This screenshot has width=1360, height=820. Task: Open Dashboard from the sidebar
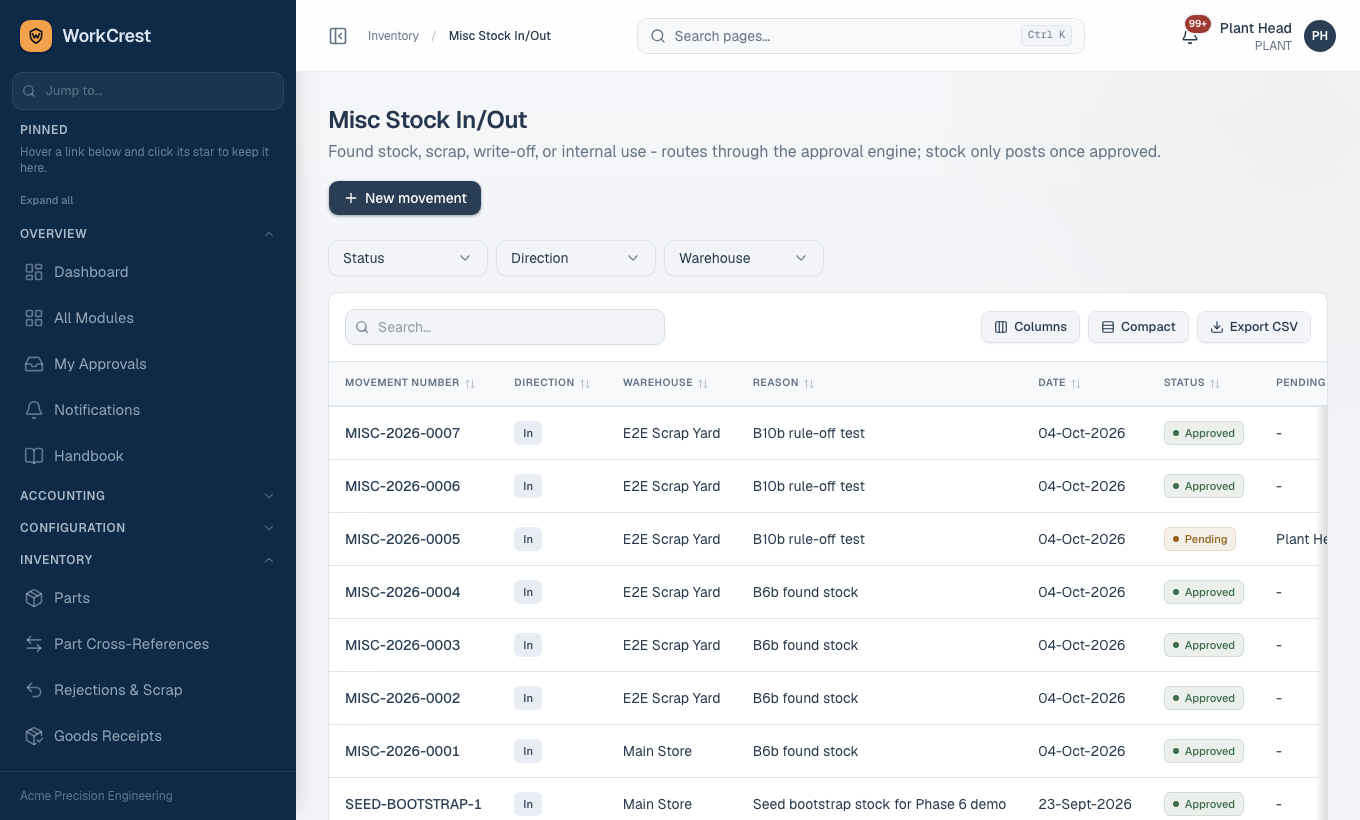pos(148,272)
